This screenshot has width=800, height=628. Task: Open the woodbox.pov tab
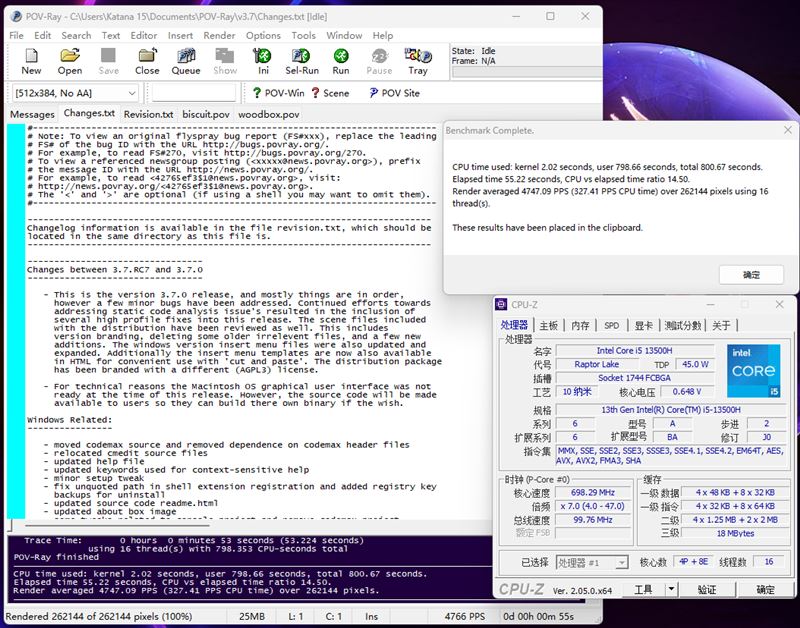[268, 114]
